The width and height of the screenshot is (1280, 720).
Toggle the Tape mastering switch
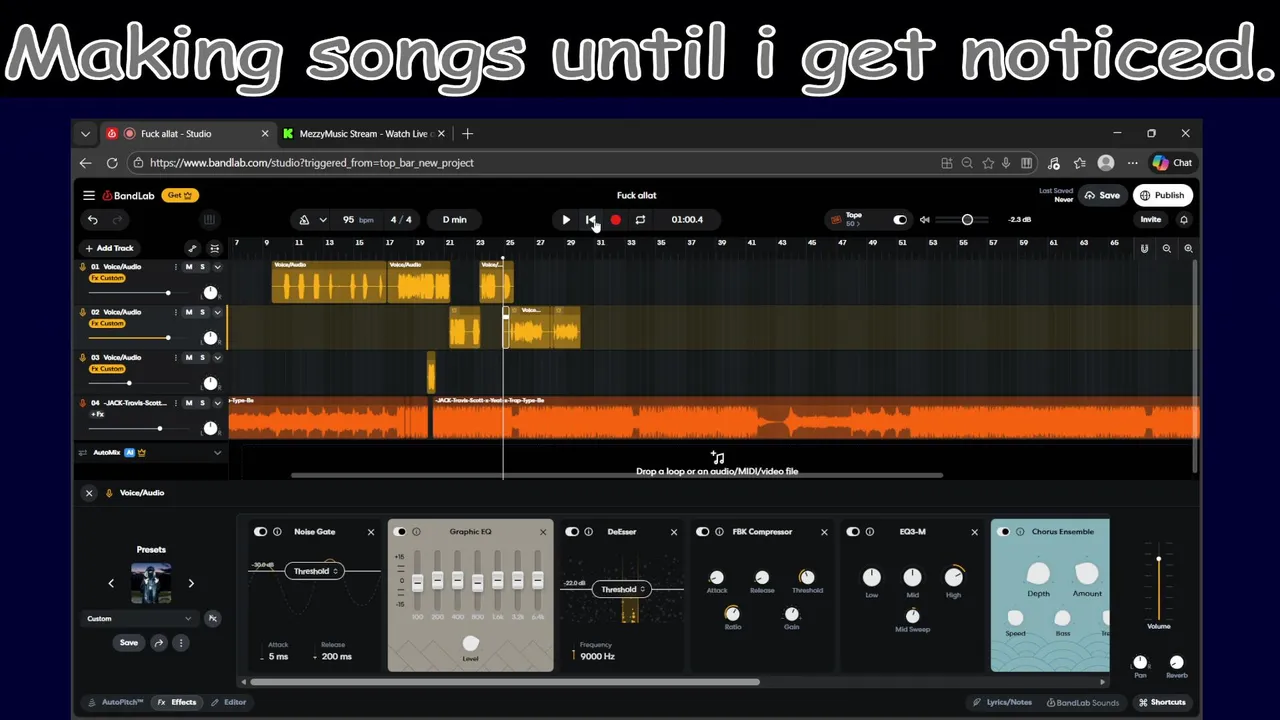[x=900, y=220]
